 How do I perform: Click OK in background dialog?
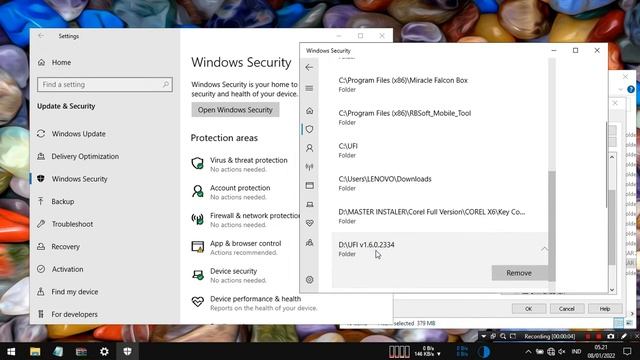[528, 309]
